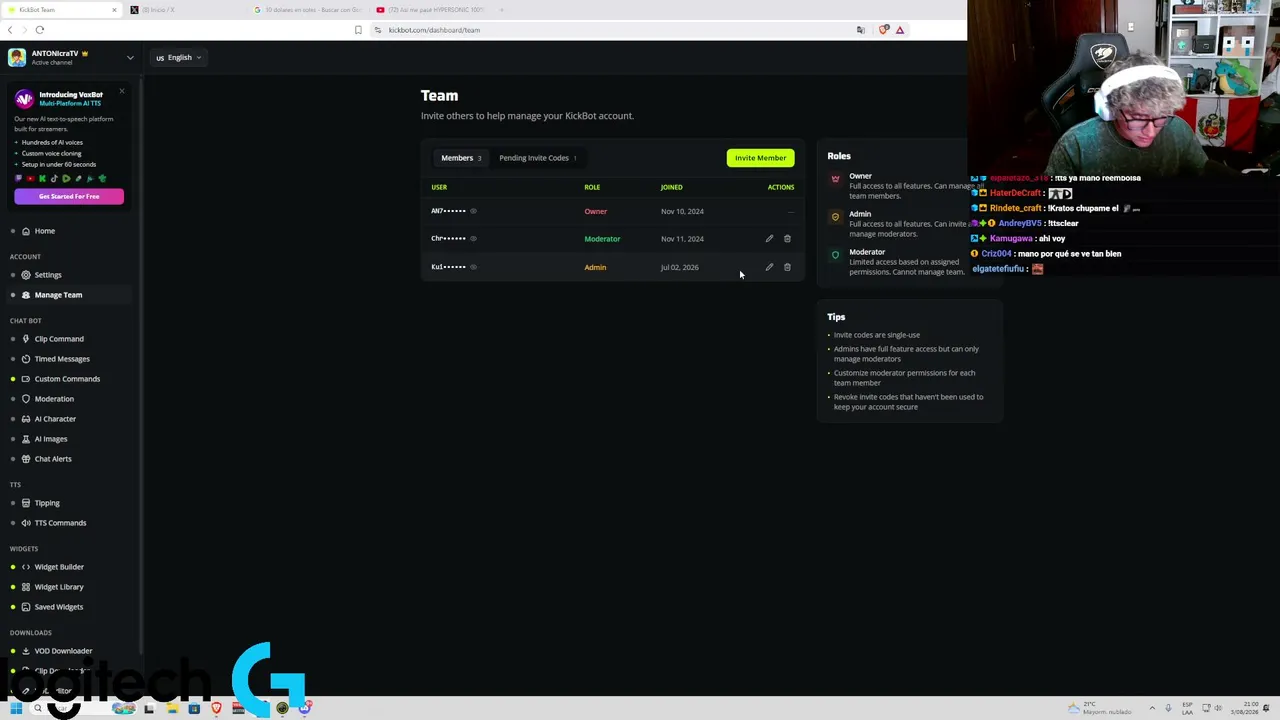Open the Widget Library page

(59, 587)
